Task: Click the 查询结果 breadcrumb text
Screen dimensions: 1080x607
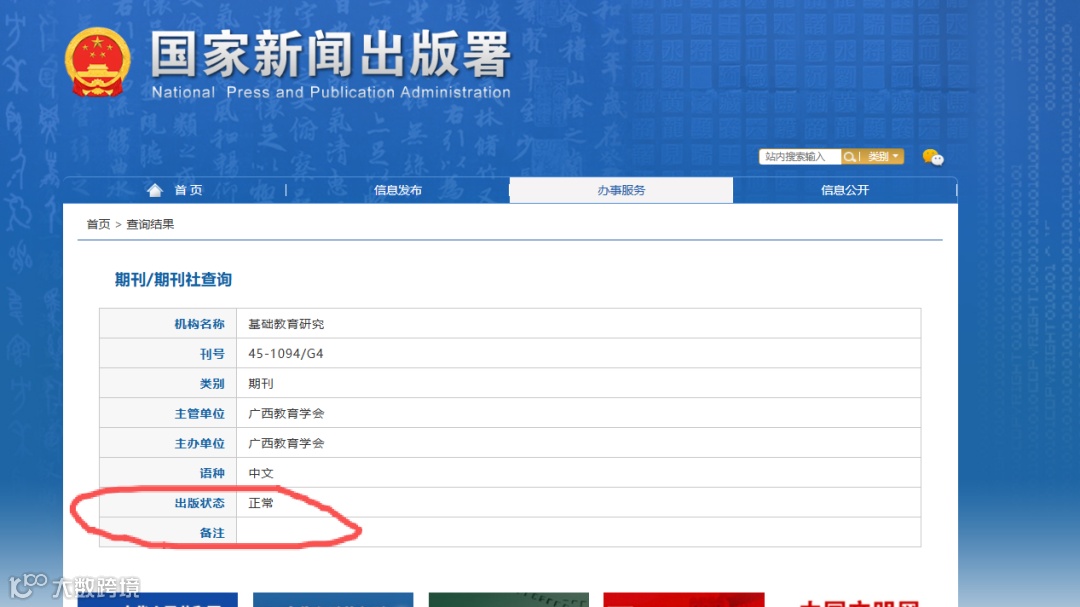Action: [150, 224]
